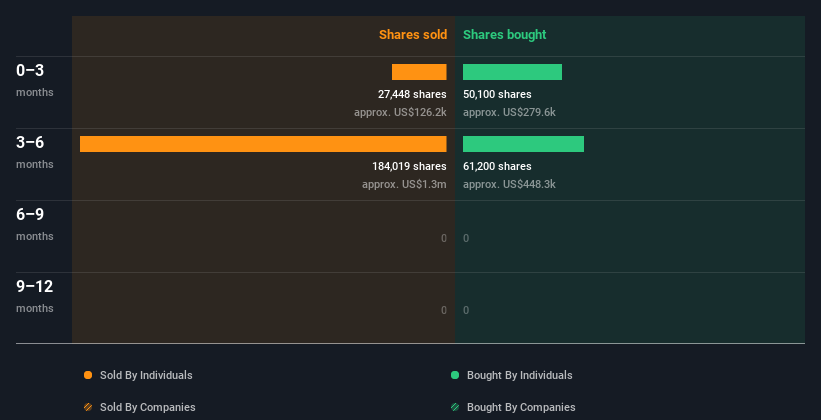Click the 0–3 months green bought bar
821x420 pixels.
point(512,72)
